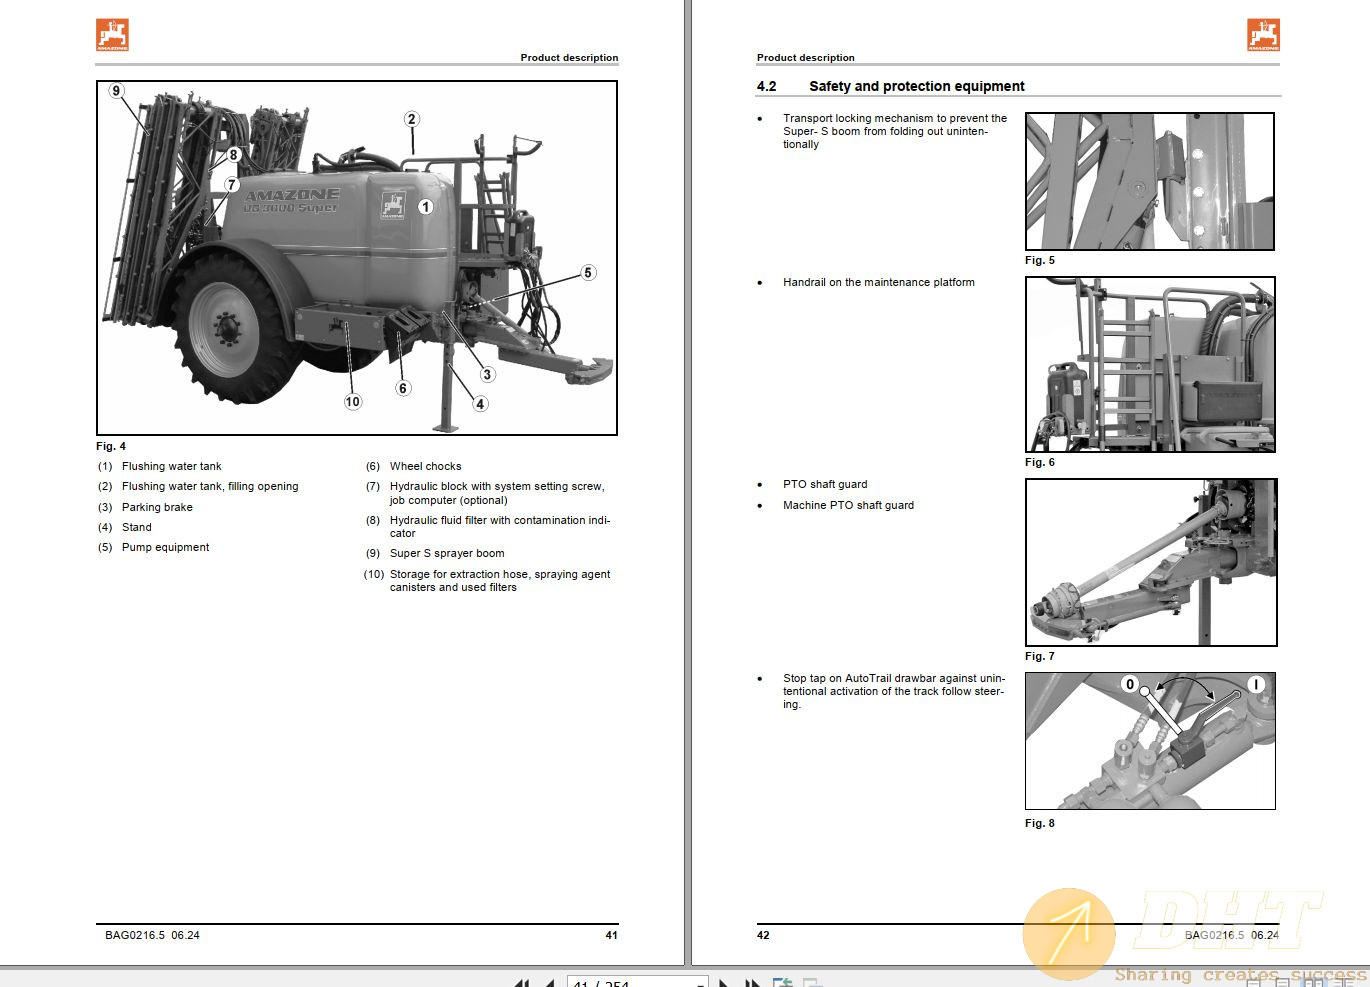Screen dimensions: 1370x987
Task: Select legend text 'Parking brake'
Action: pos(157,507)
